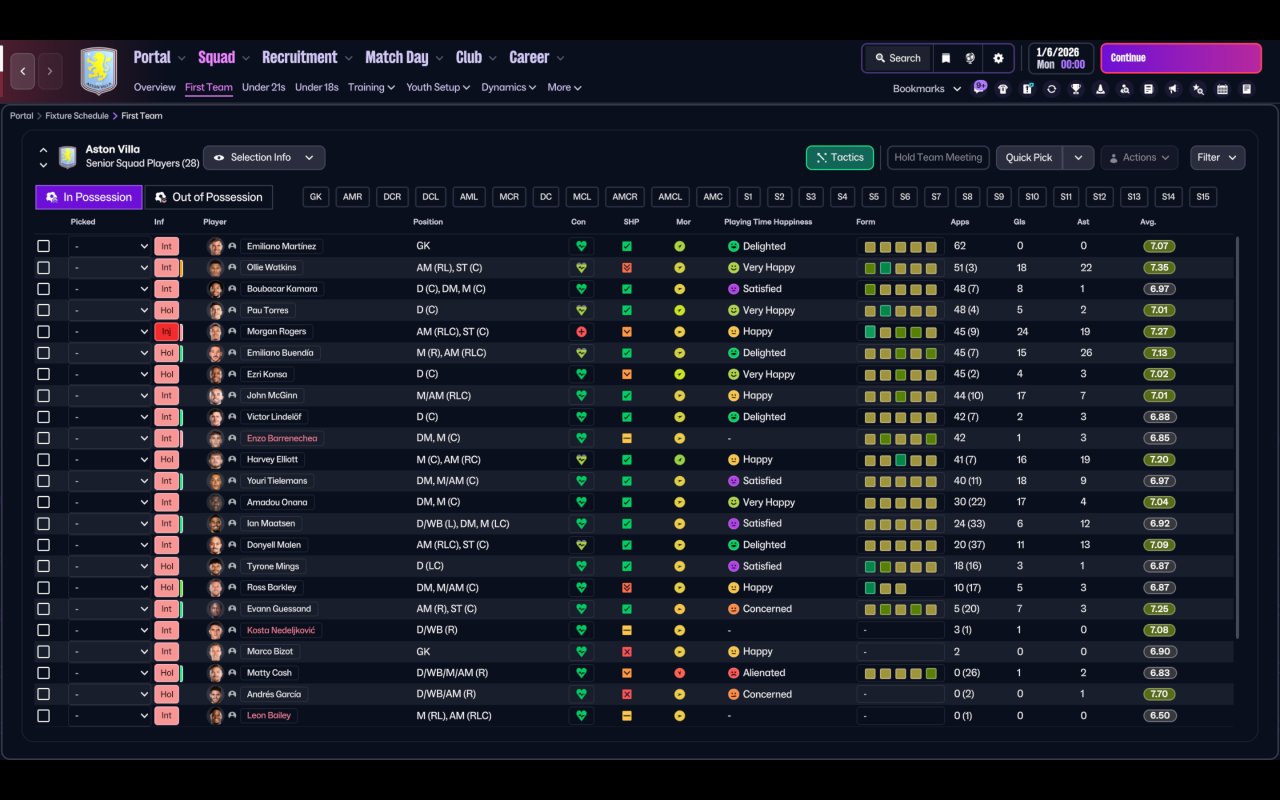Screen dimensions: 1280x800
Task: Open the Filter dropdown
Action: 1217,158
